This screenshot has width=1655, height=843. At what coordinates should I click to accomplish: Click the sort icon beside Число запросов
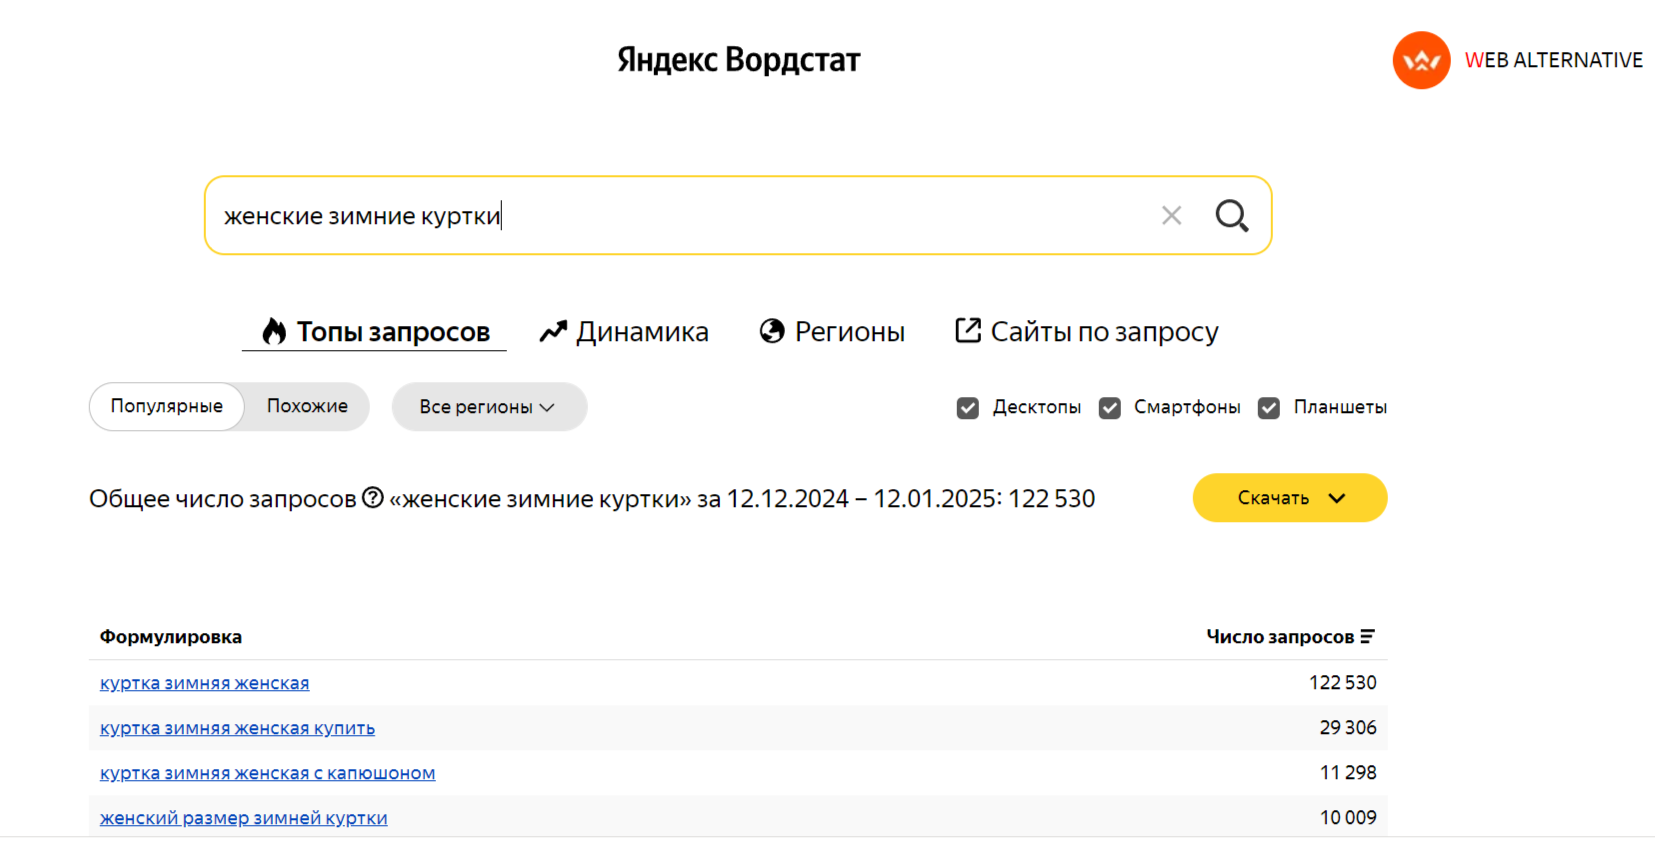click(x=1367, y=636)
